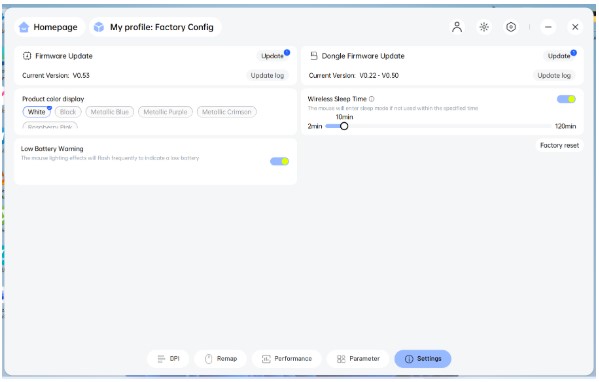
Task: Select Metallic Crimson product color
Action: tap(227, 112)
